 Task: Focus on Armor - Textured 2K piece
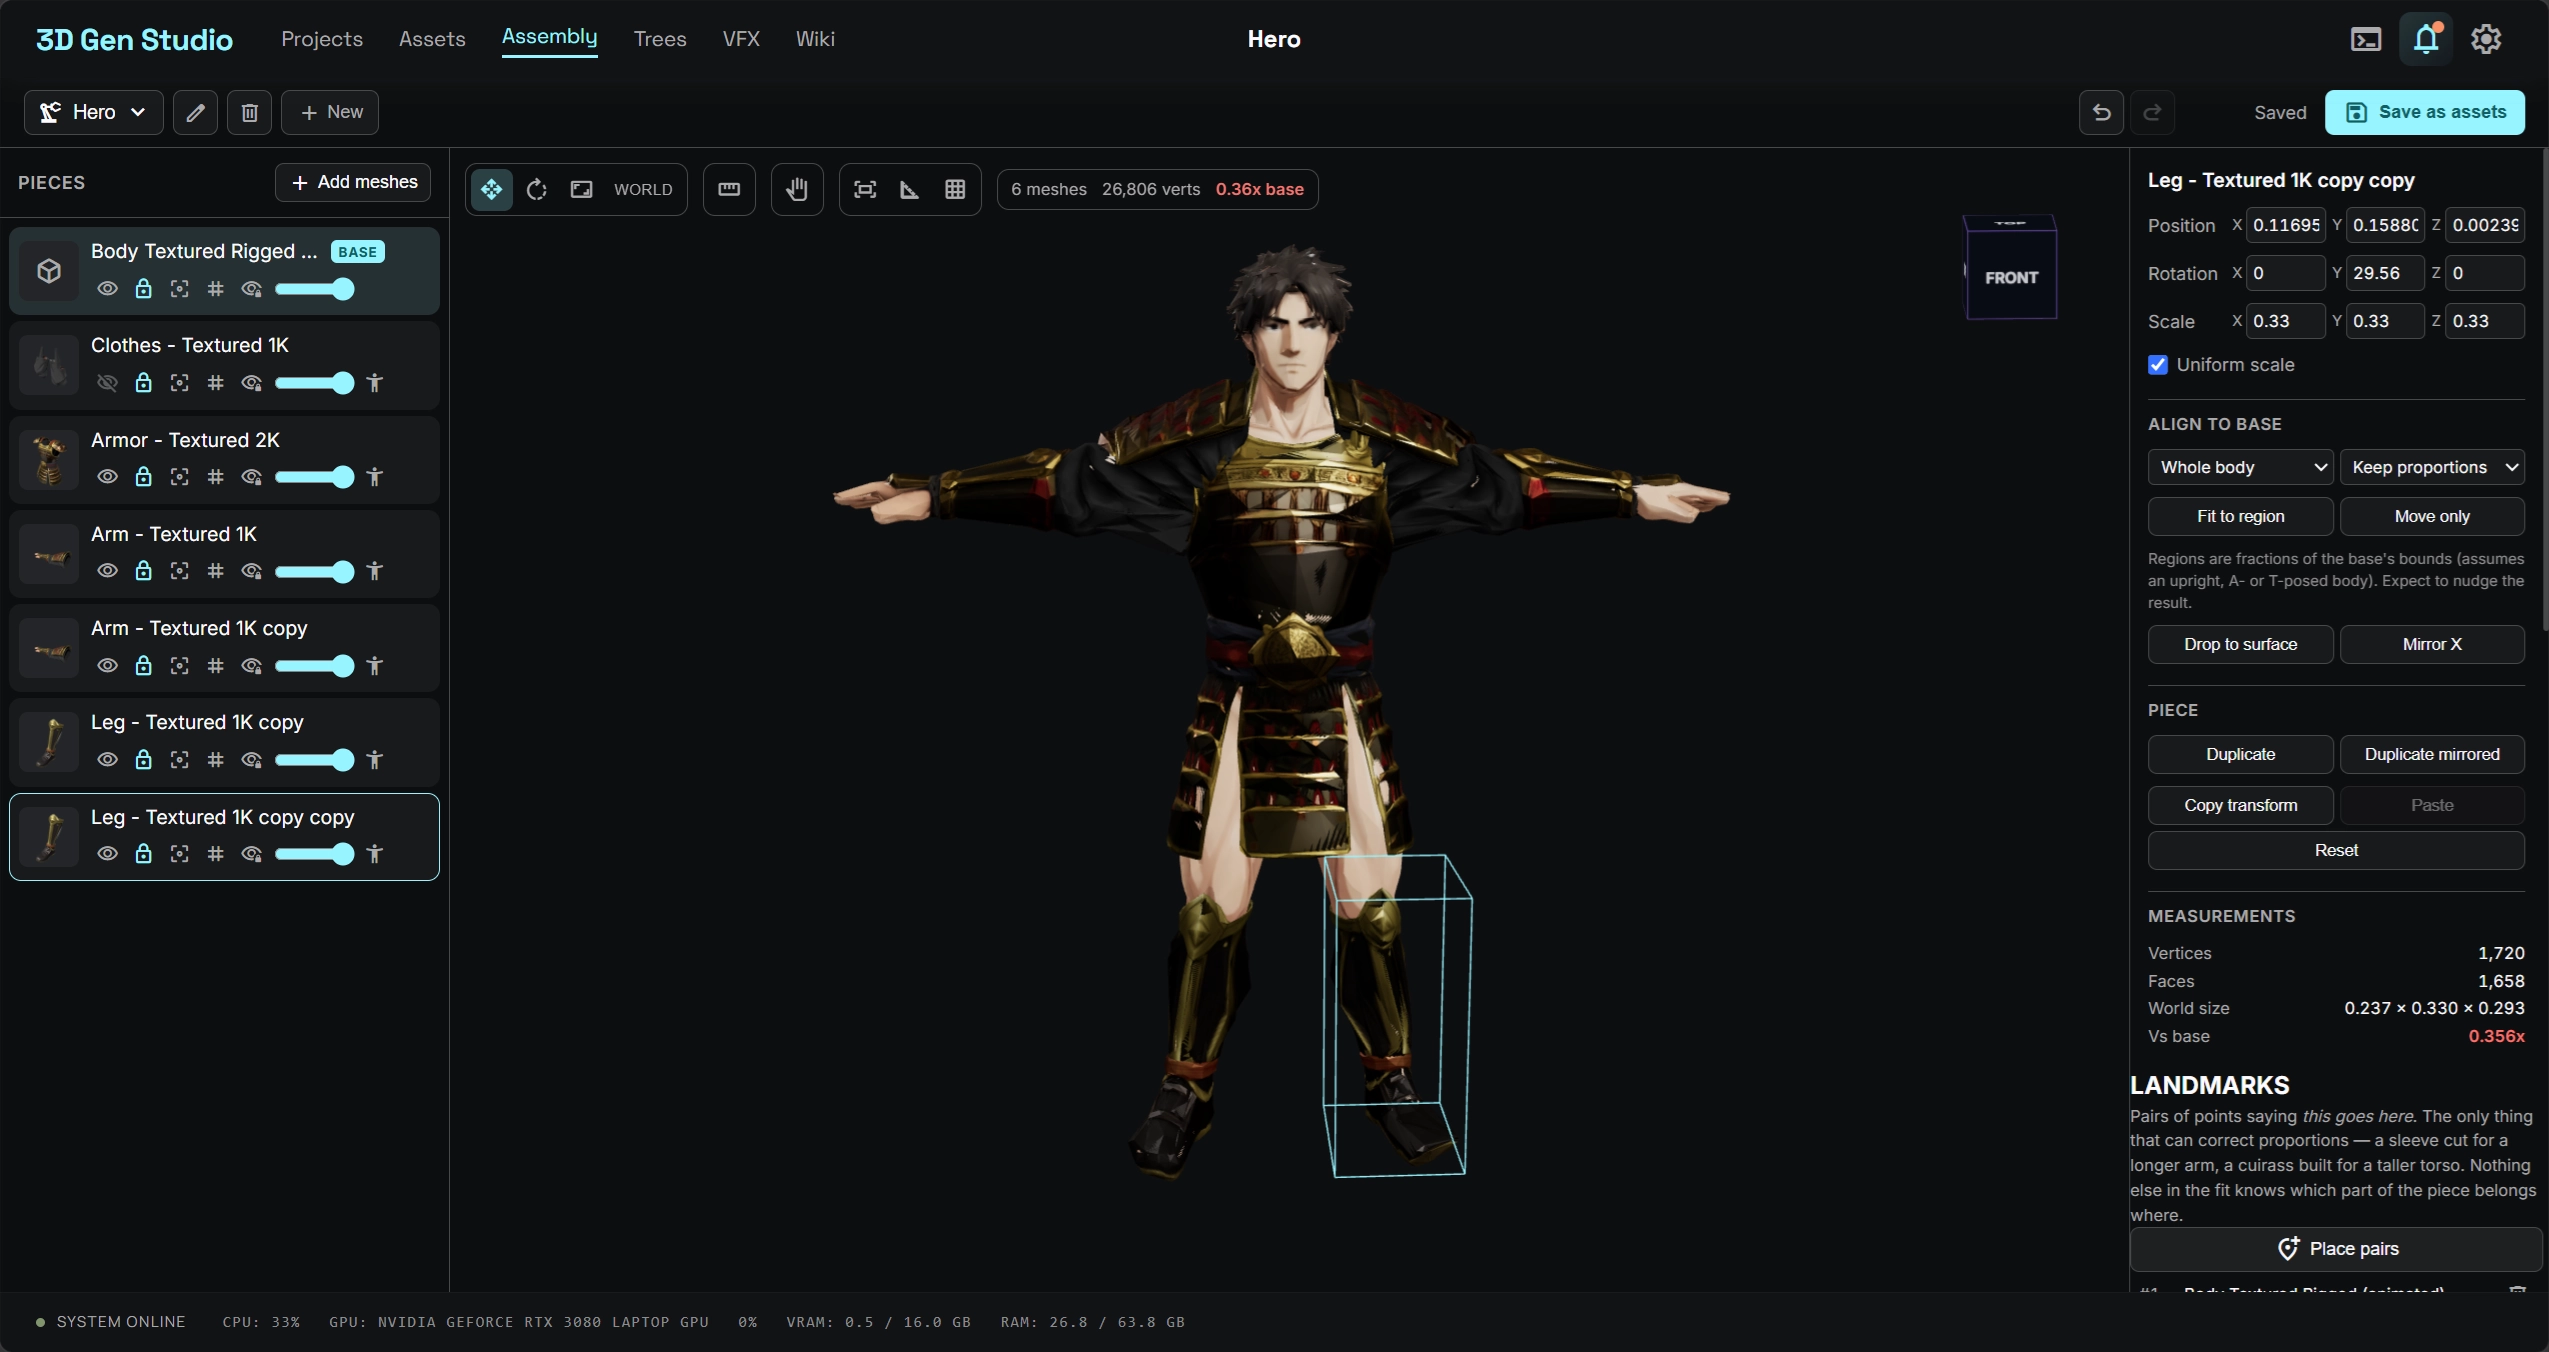[x=179, y=477]
